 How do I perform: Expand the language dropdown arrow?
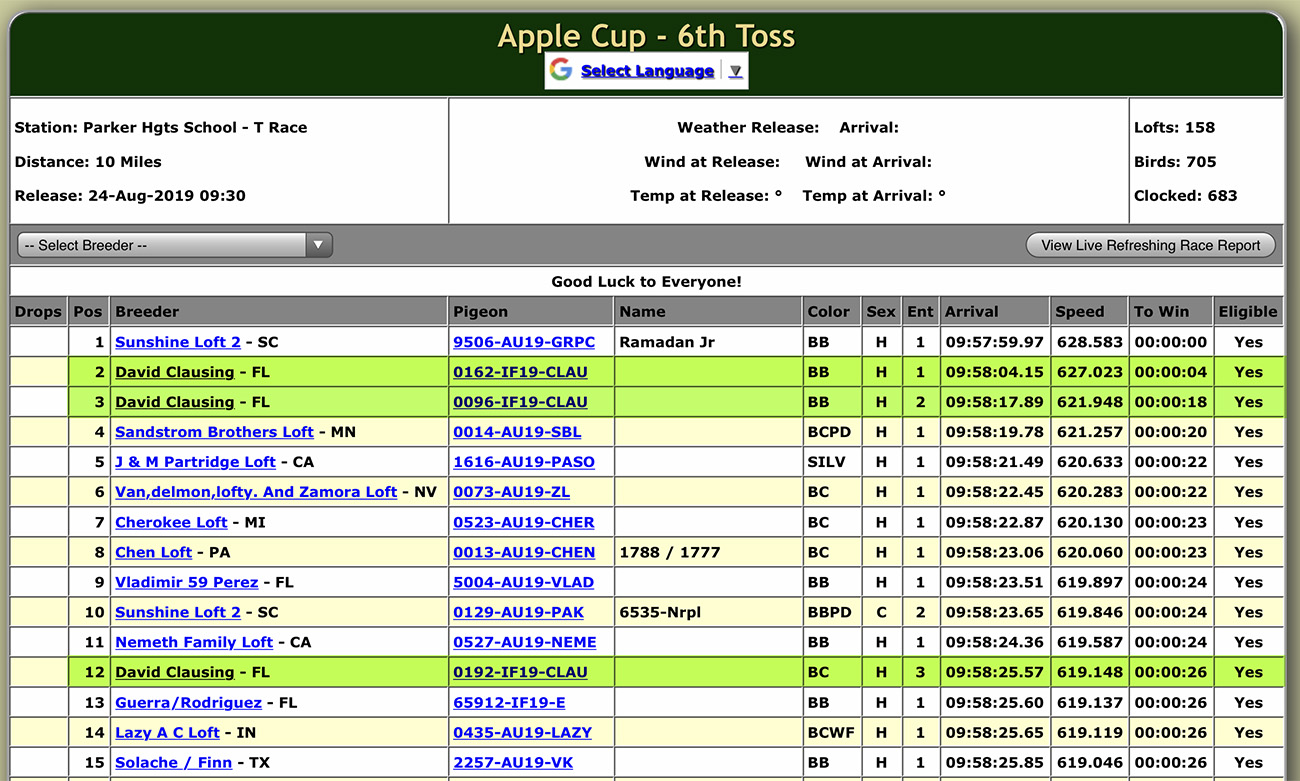(x=735, y=71)
